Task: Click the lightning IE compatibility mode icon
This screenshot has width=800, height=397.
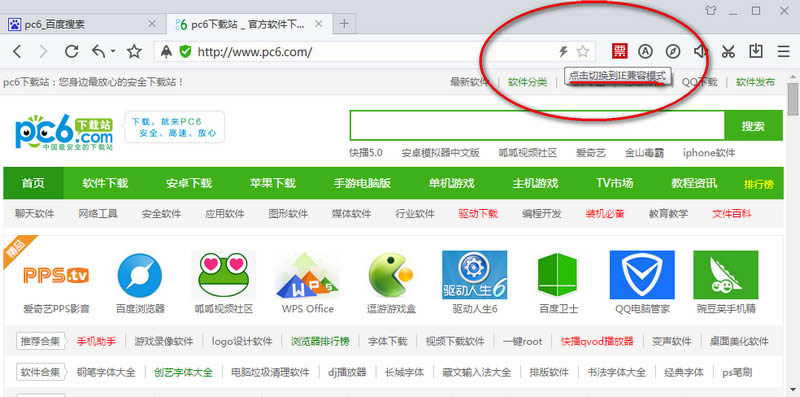Action: [x=563, y=51]
